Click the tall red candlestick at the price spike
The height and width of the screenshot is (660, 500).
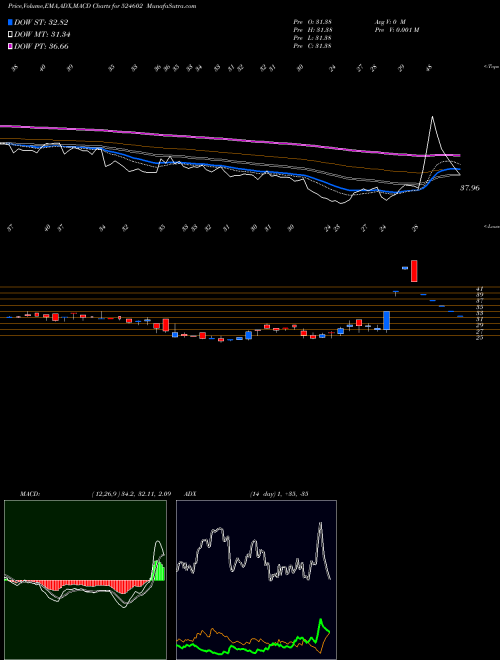click(414, 271)
